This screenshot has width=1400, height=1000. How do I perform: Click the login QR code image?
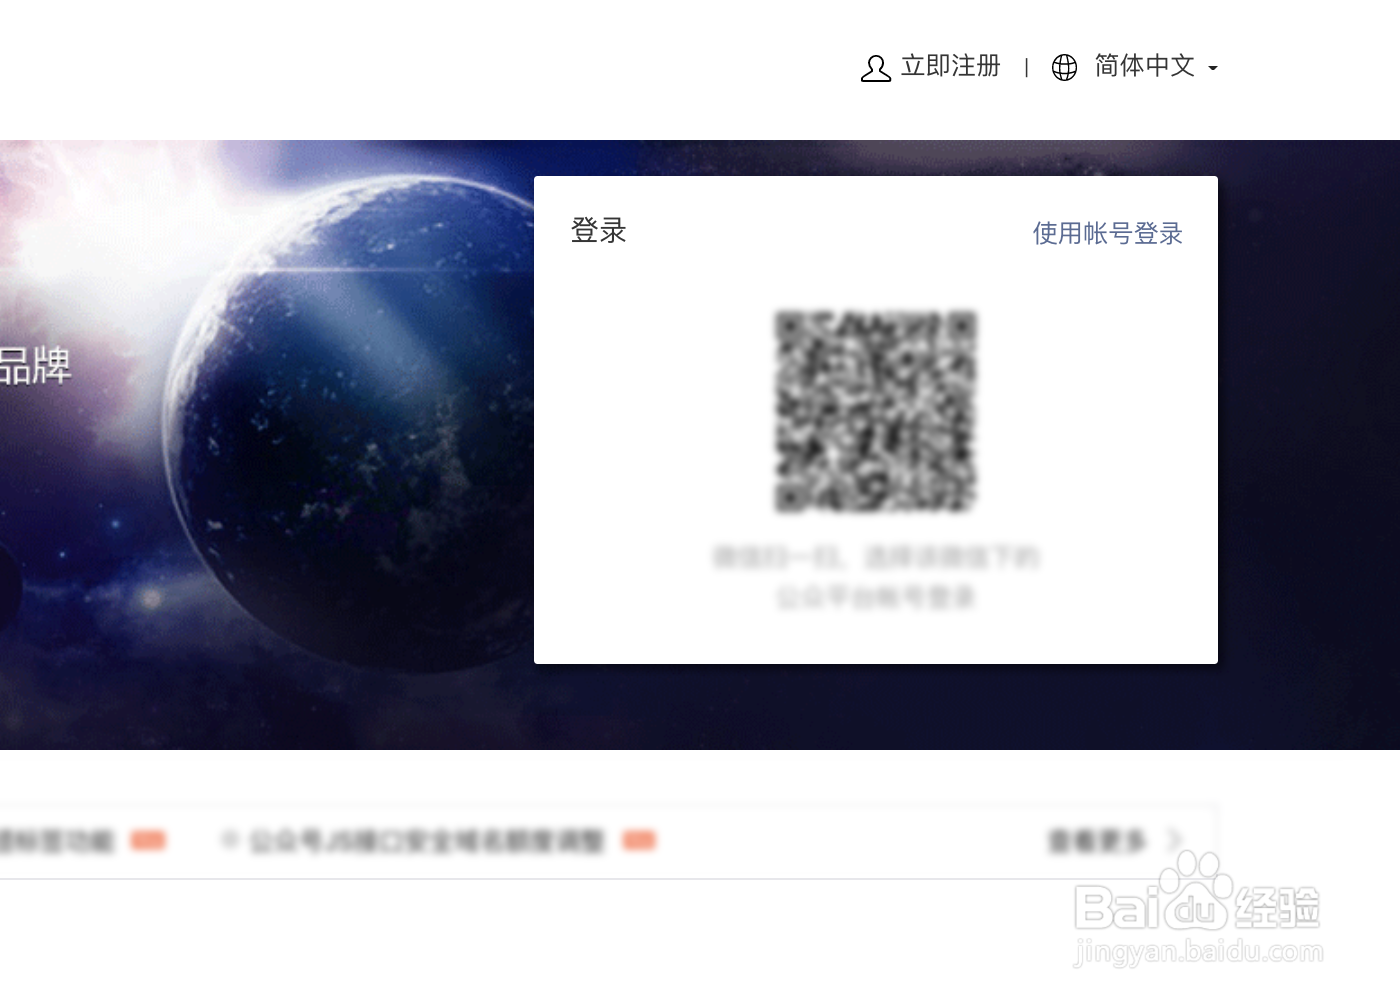875,411
